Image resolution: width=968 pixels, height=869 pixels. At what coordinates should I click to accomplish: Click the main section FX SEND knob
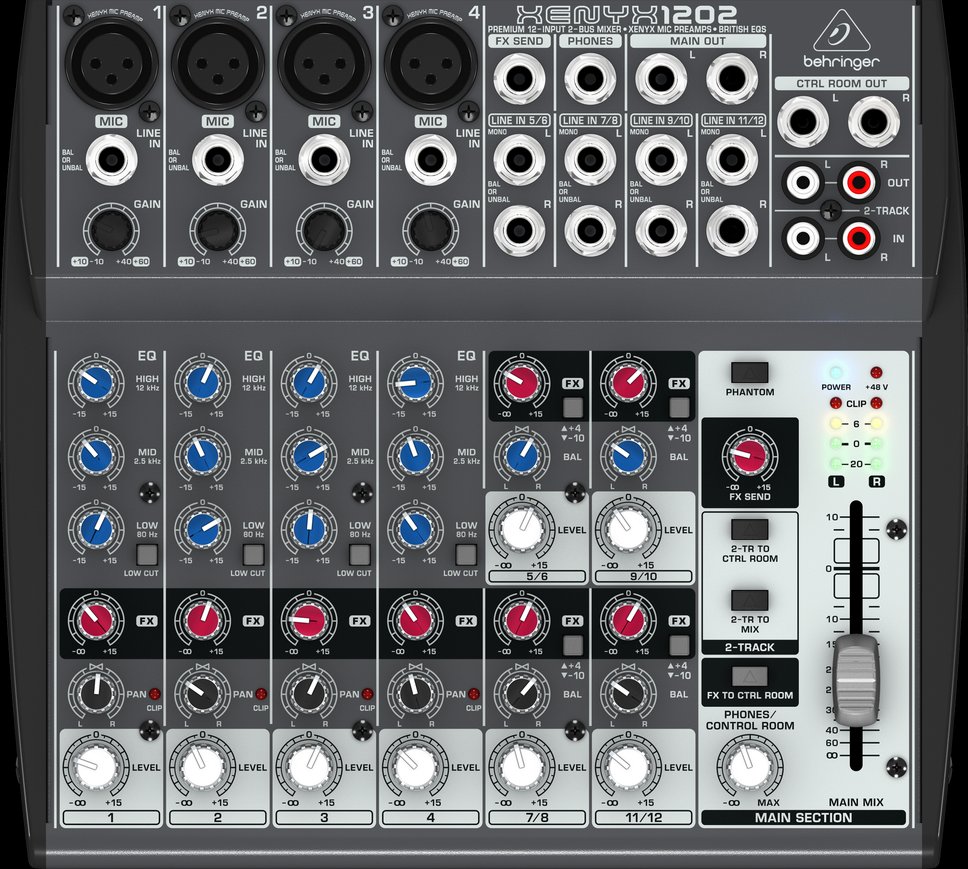[749, 456]
